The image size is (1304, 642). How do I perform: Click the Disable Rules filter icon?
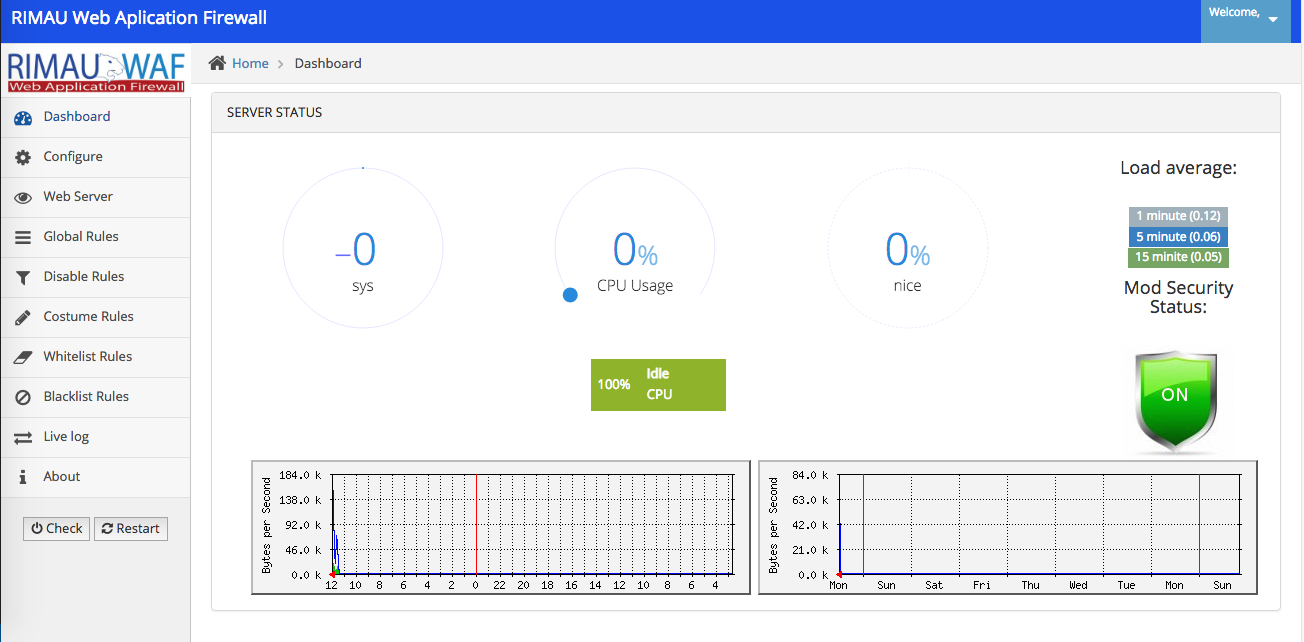tap(23, 278)
